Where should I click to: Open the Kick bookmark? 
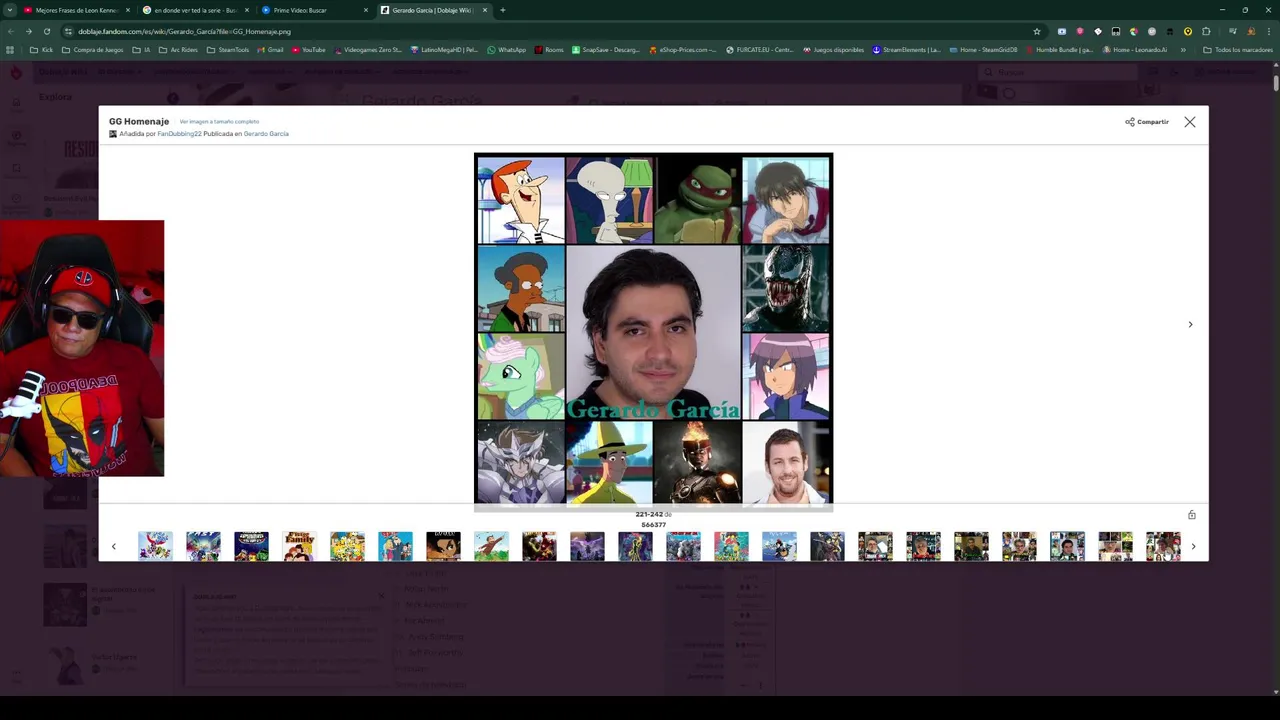click(41, 50)
